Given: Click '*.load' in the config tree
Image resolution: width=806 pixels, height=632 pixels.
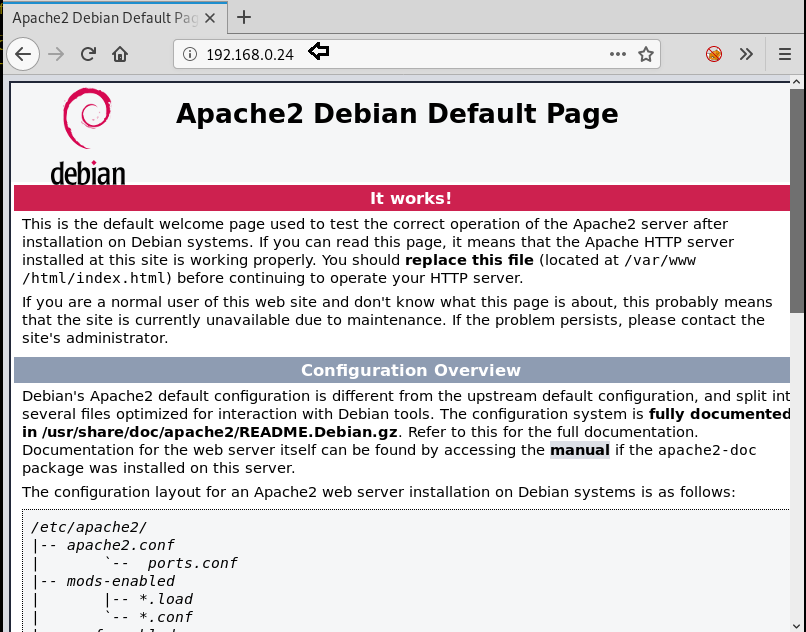Looking at the screenshot, I should tap(166, 599).
